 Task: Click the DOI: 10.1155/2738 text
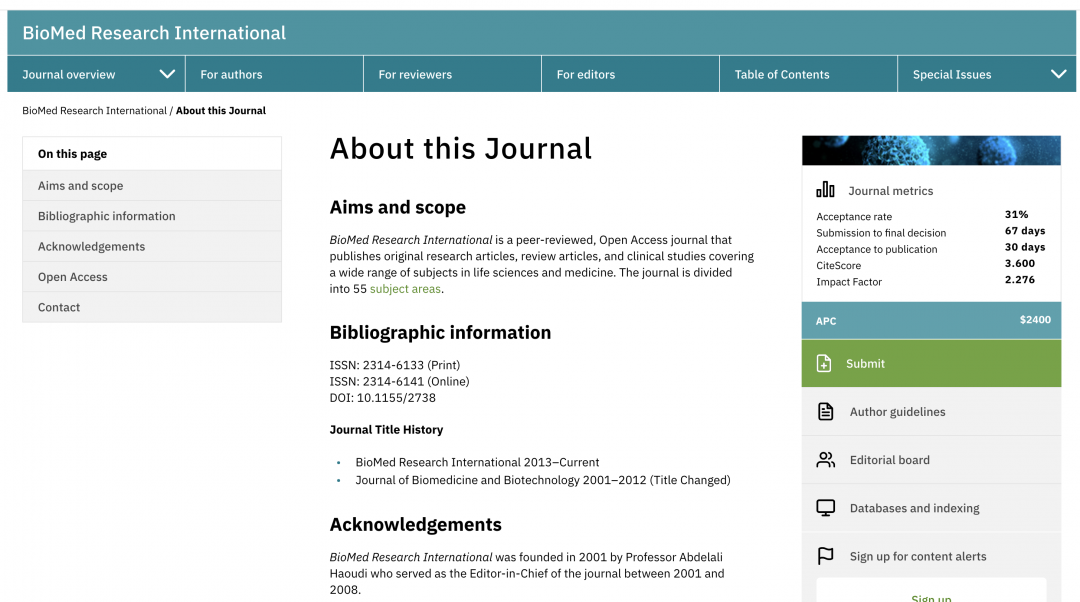[382, 397]
